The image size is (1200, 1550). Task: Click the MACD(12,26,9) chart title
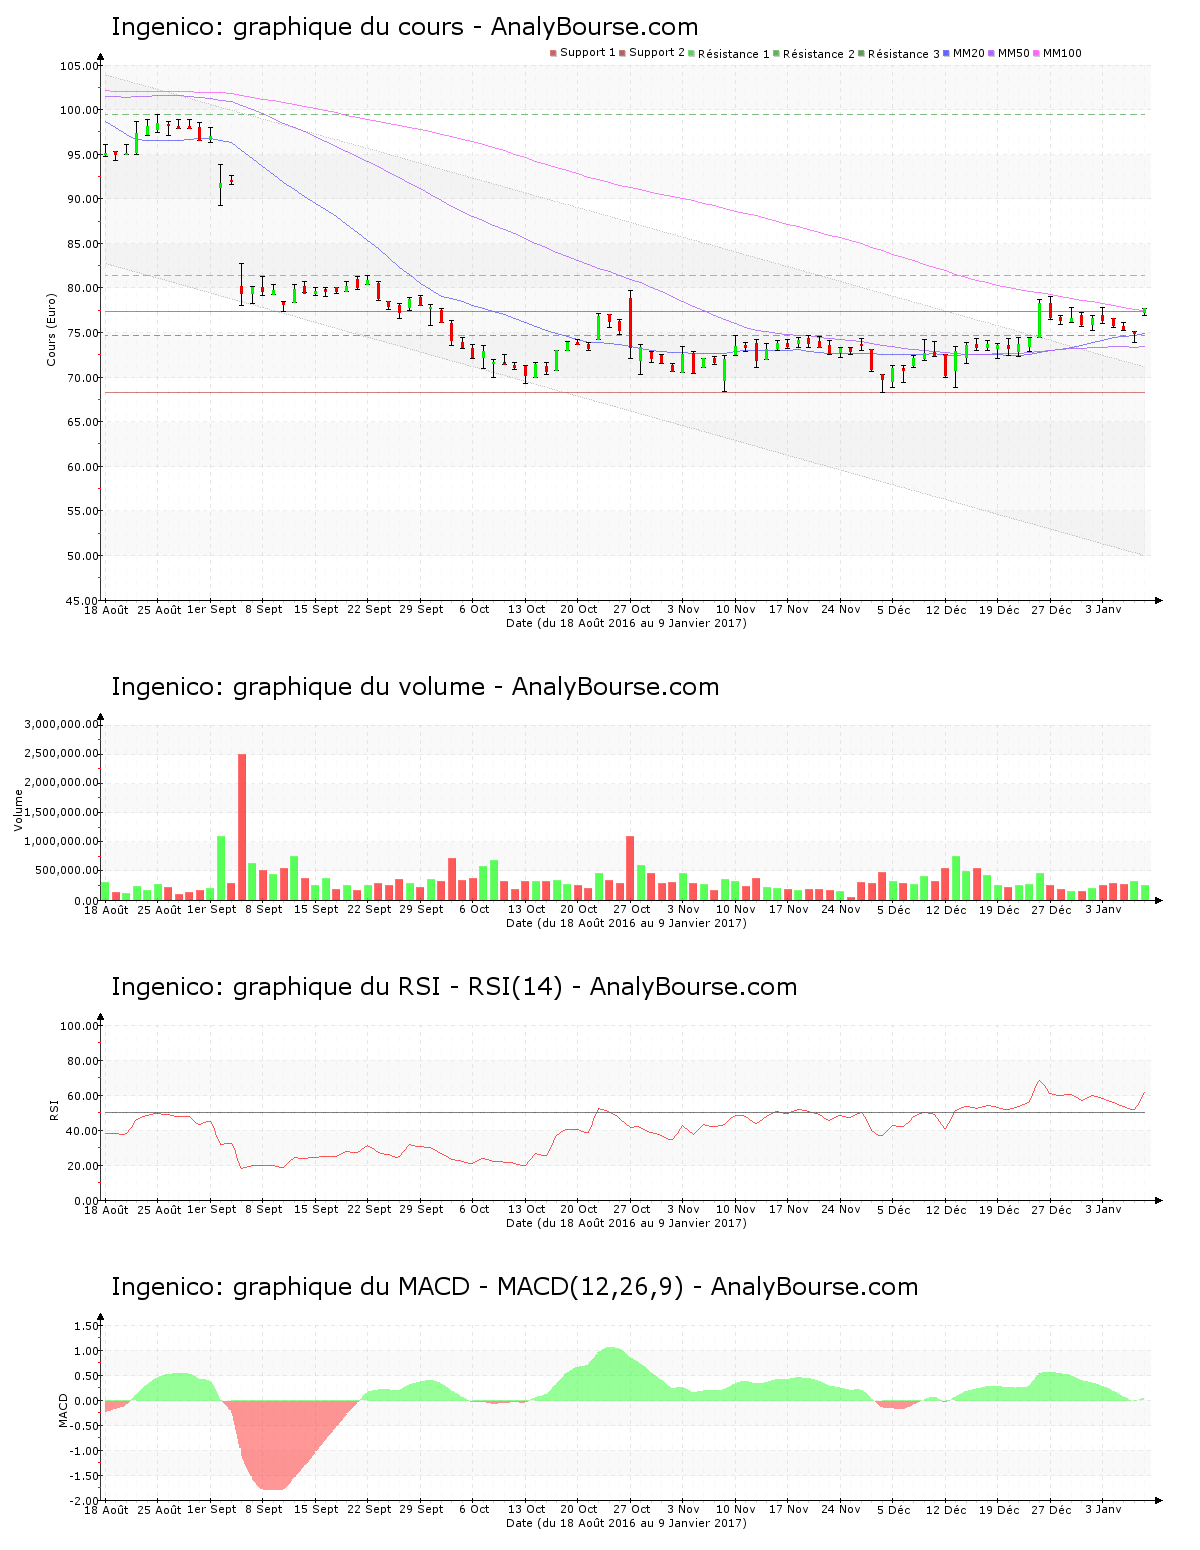pos(514,1287)
